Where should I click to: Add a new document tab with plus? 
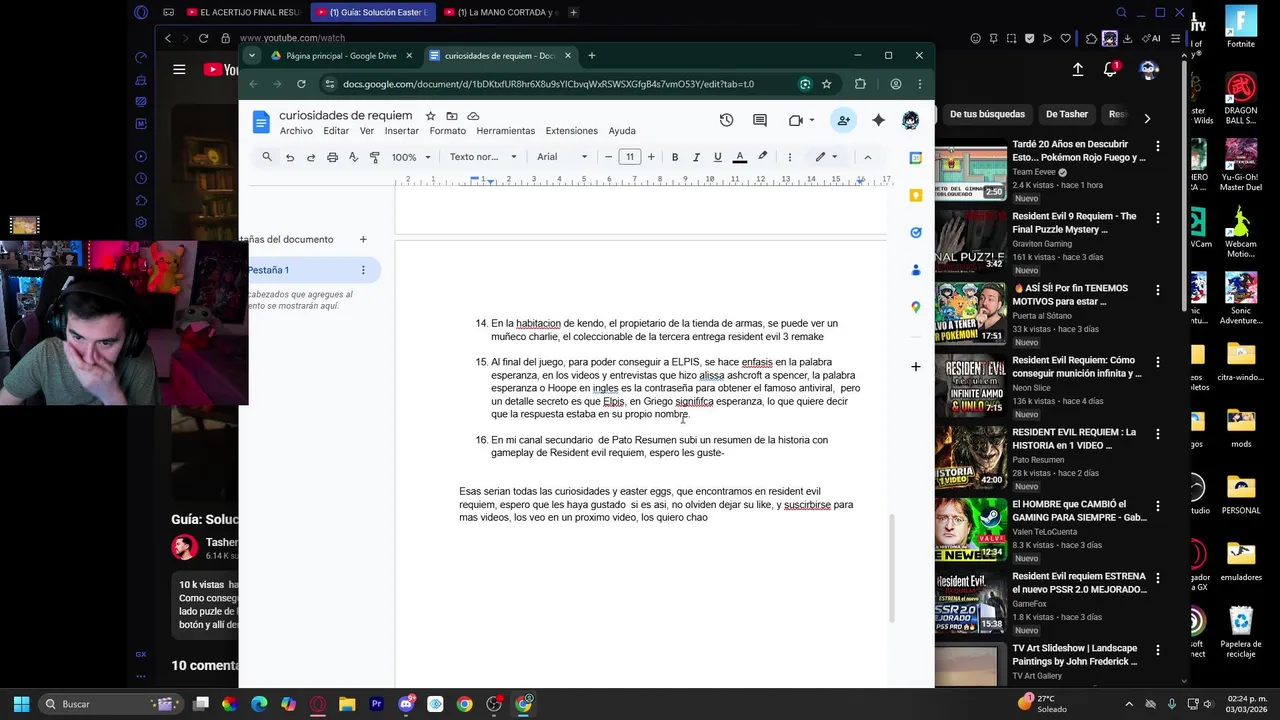click(x=363, y=239)
